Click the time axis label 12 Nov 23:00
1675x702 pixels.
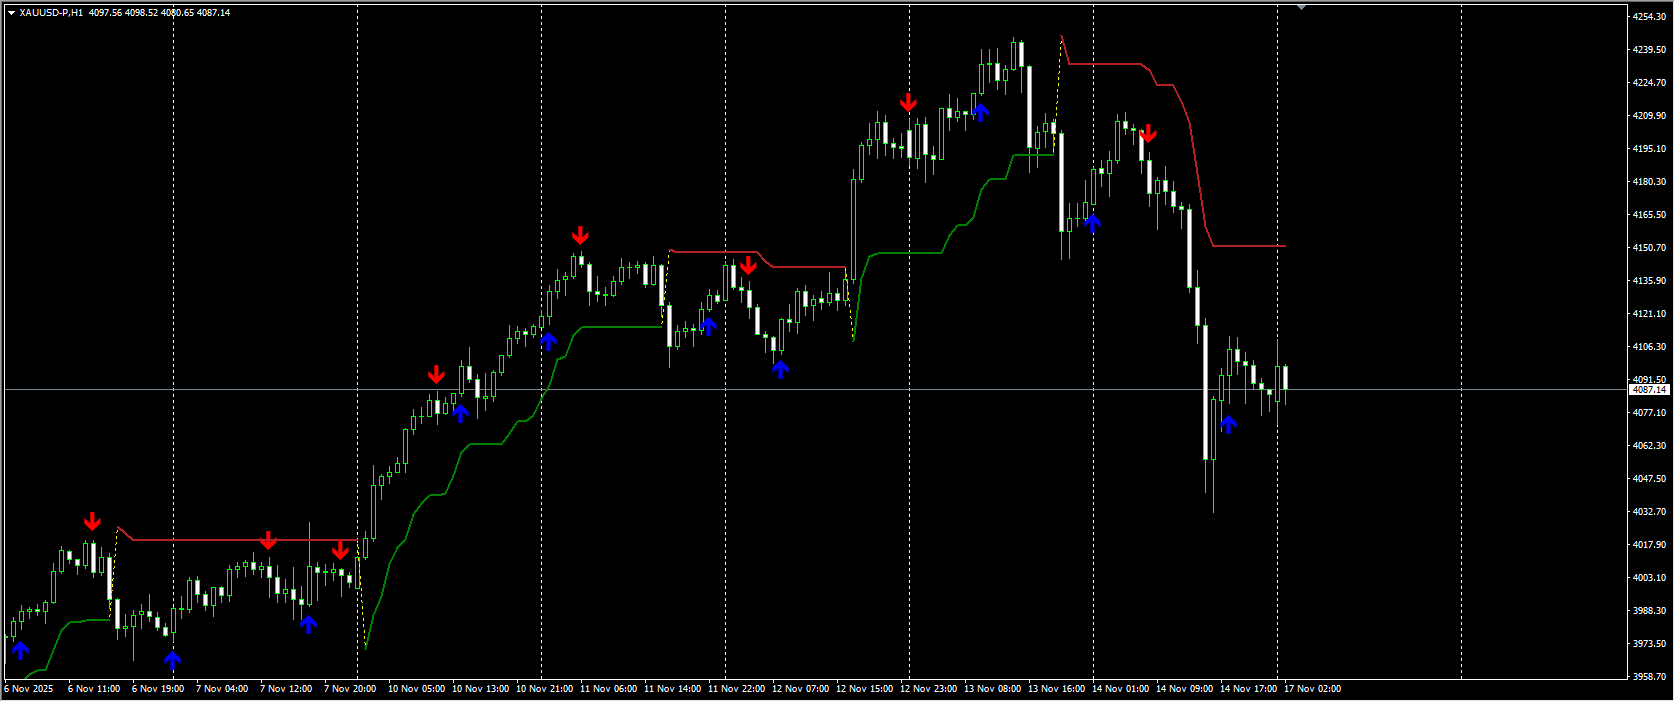click(928, 689)
